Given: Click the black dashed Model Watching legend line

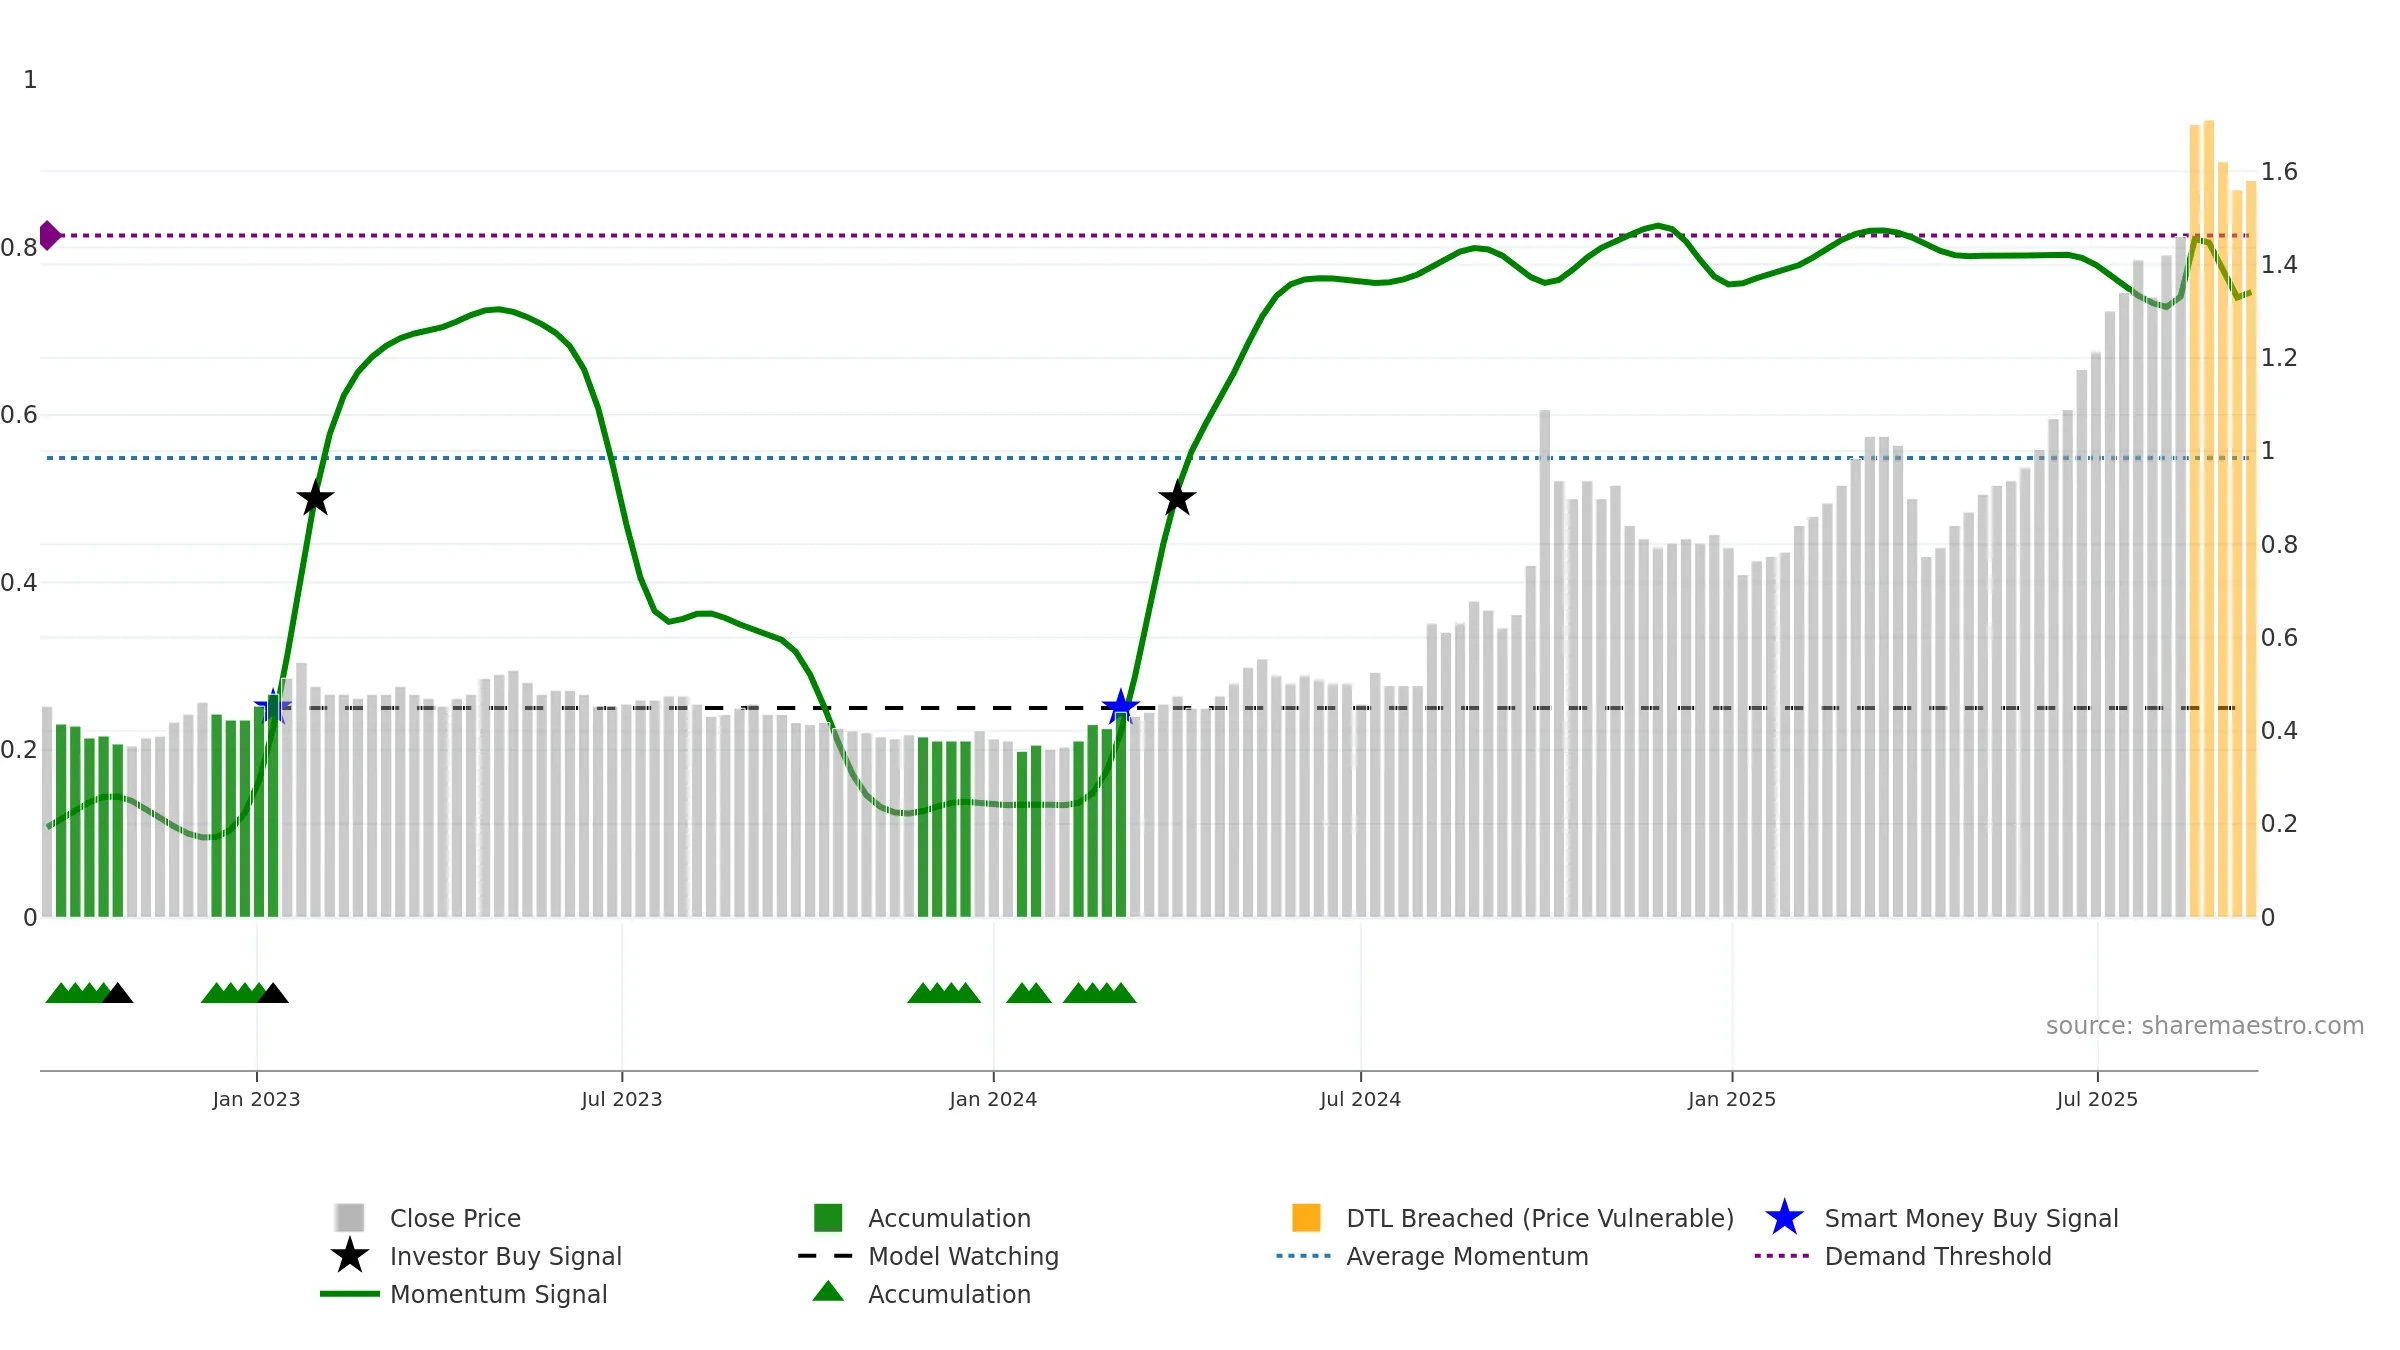Looking at the screenshot, I should point(826,1256).
